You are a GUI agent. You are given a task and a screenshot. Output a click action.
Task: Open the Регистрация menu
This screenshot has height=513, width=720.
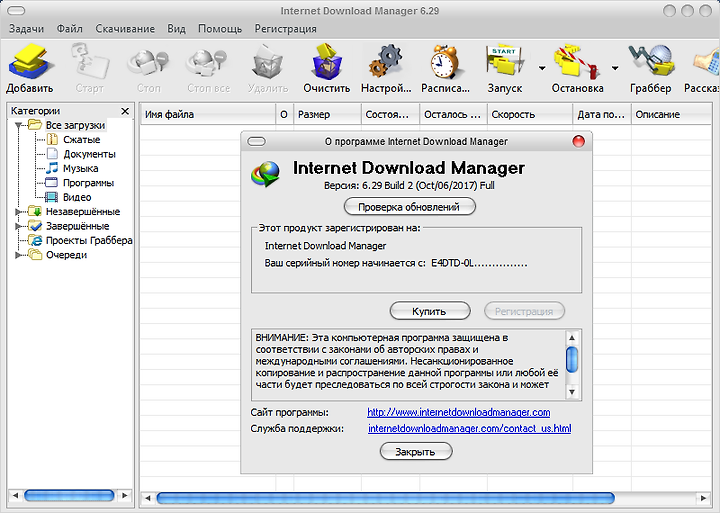pyautogui.click(x=286, y=28)
